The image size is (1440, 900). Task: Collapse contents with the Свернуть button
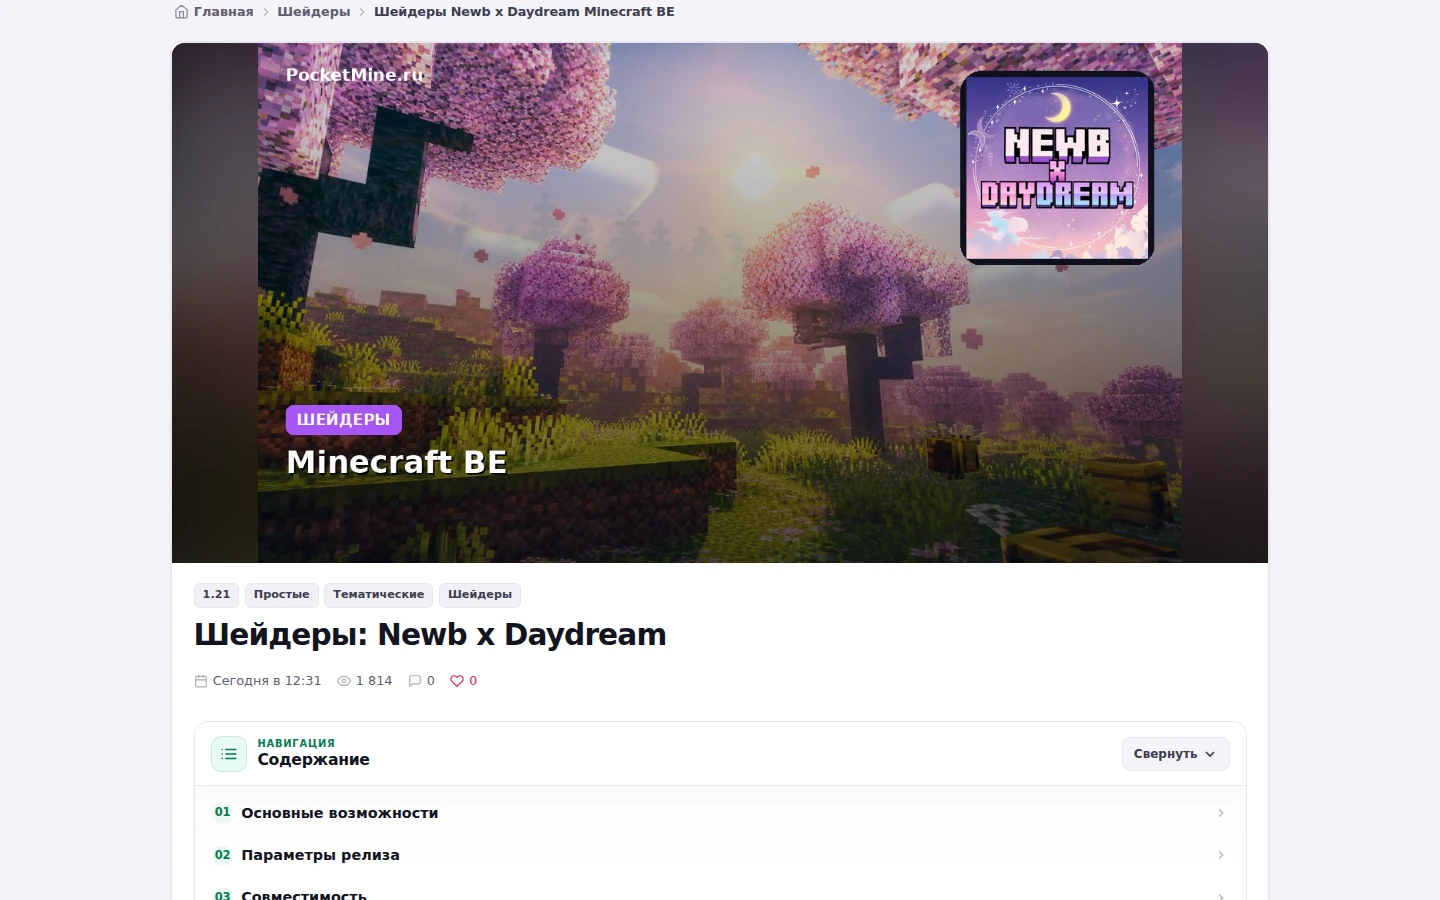click(x=1175, y=754)
